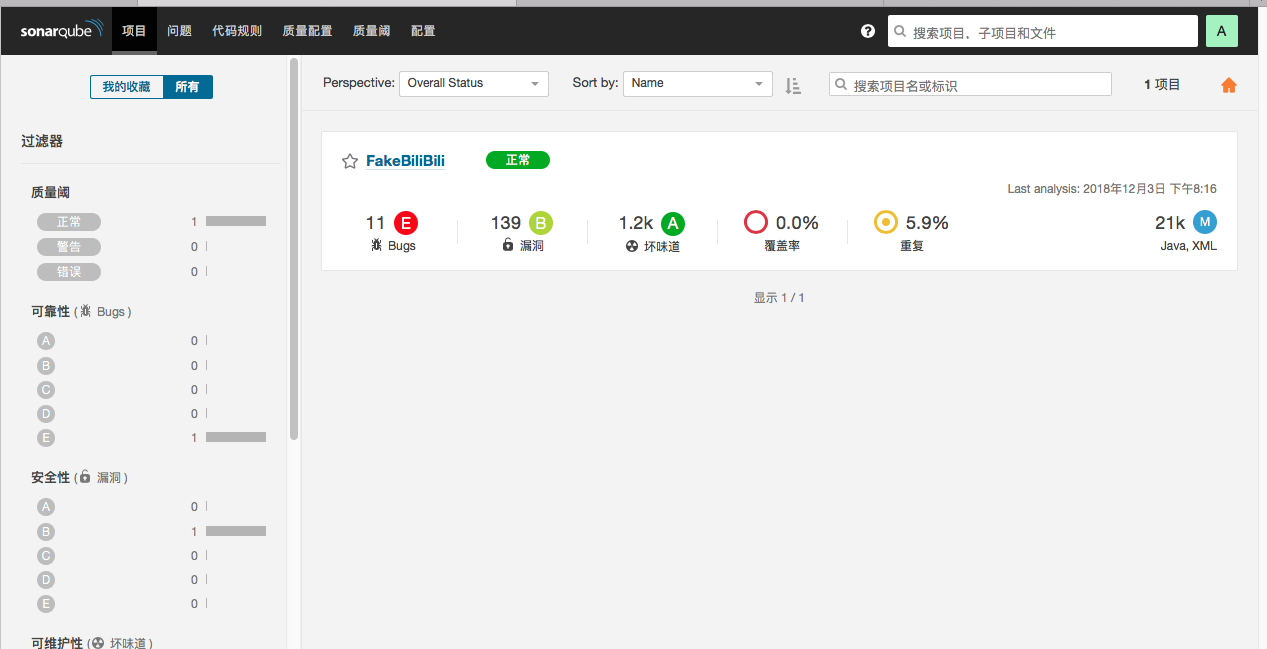Click the 显示 1 / 1 text

779,298
